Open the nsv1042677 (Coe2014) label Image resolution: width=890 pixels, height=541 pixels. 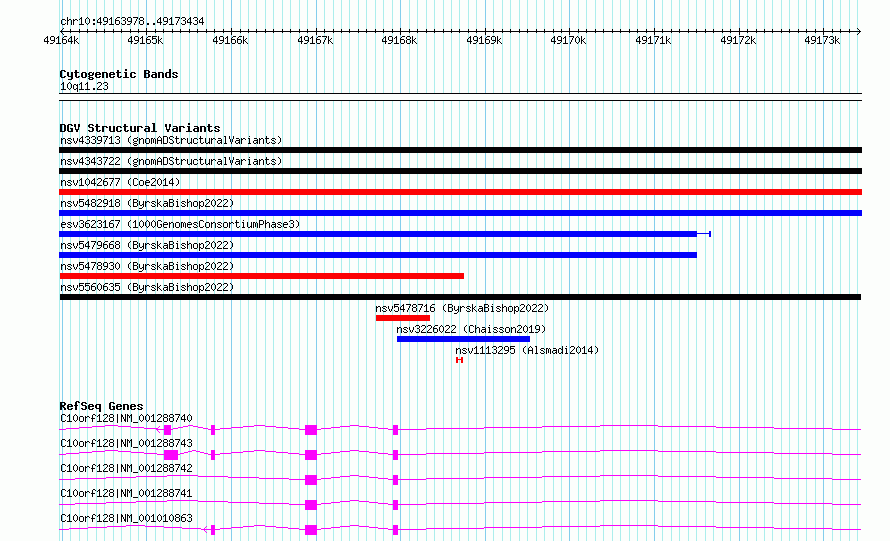[120, 182]
